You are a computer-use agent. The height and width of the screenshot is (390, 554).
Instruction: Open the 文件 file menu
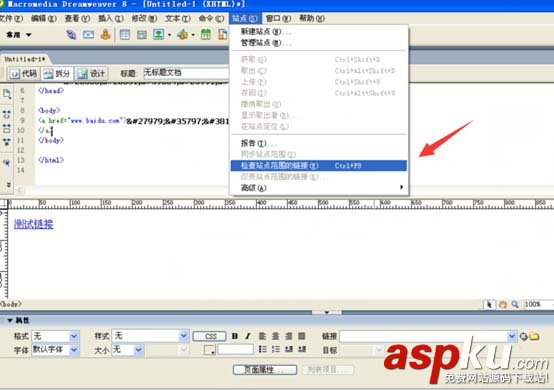(x=11, y=18)
